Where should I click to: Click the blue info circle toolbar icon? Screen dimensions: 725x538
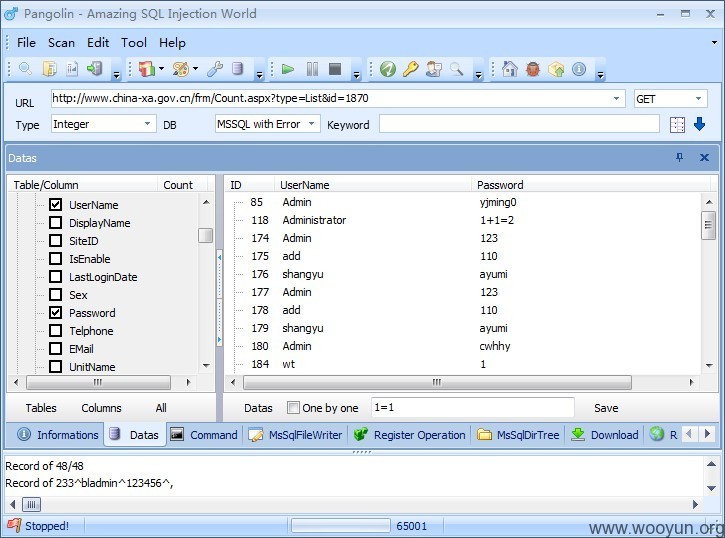pos(579,69)
